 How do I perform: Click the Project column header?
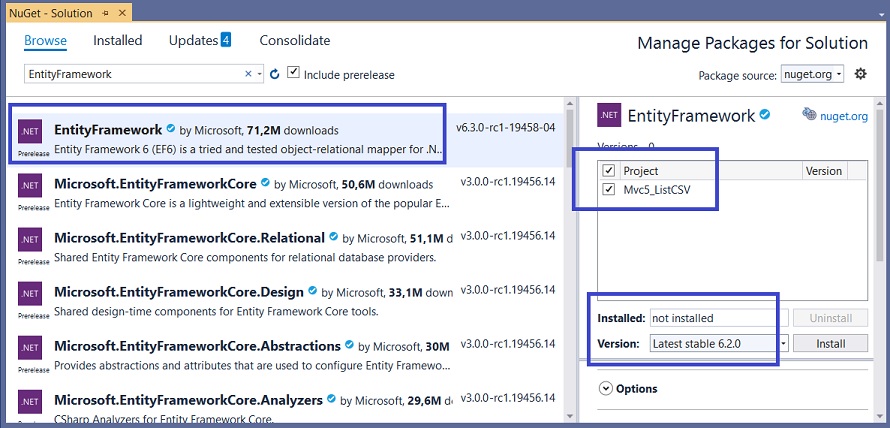pyautogui.click(x=640, y=171)
